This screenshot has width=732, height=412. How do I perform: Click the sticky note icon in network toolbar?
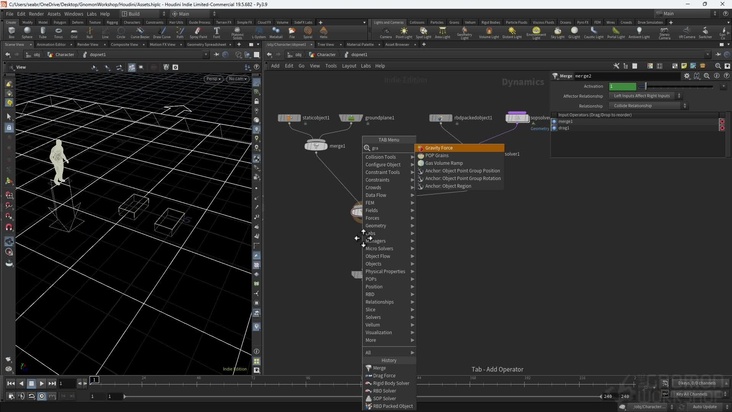pyautogui.click(x=684, y=66)
